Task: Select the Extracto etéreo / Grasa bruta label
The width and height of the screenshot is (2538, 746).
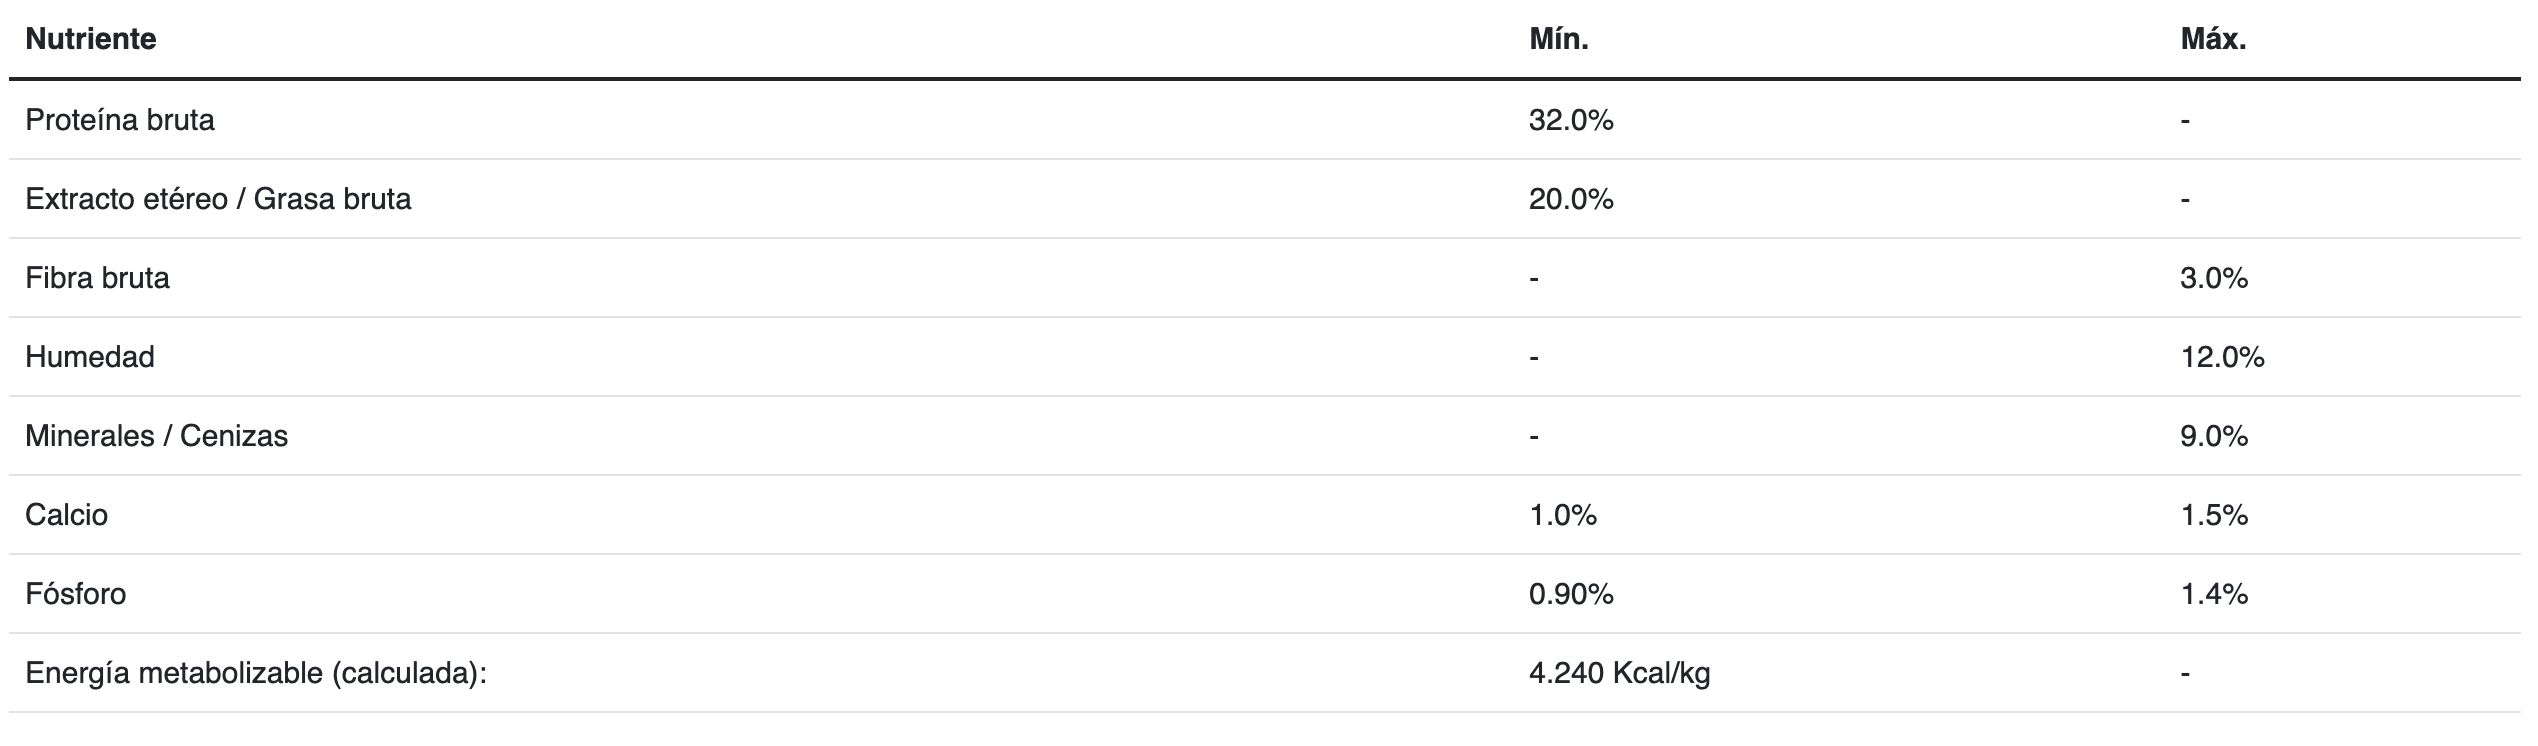Action: 218,199
